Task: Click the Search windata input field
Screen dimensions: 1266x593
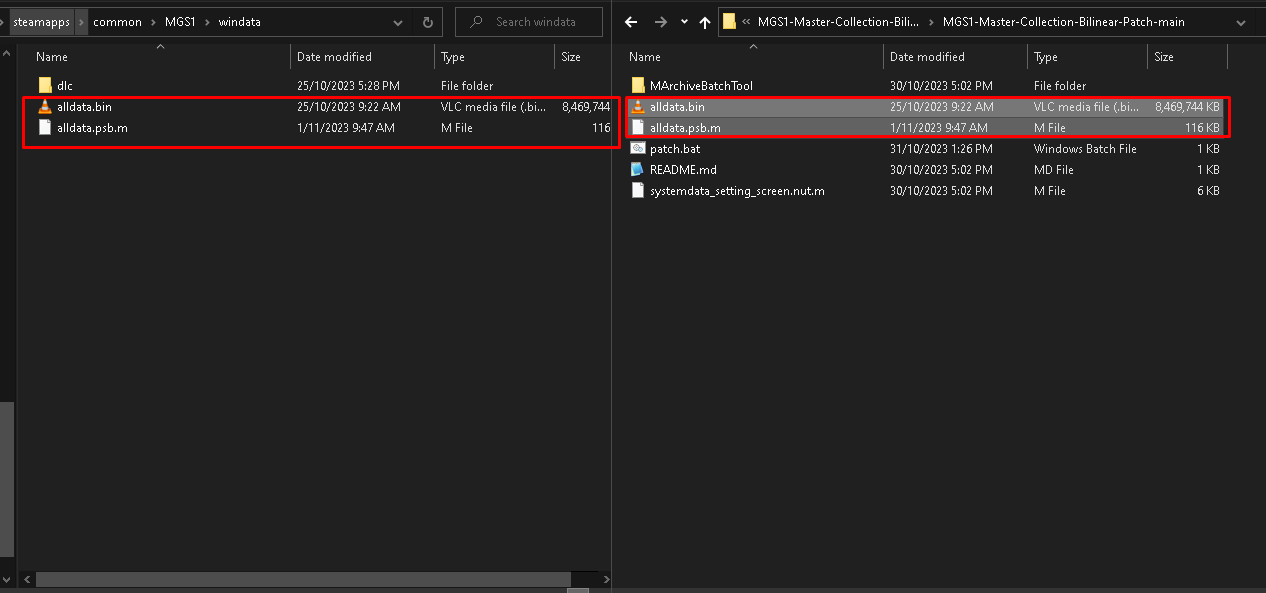Action: click(529, 22)
